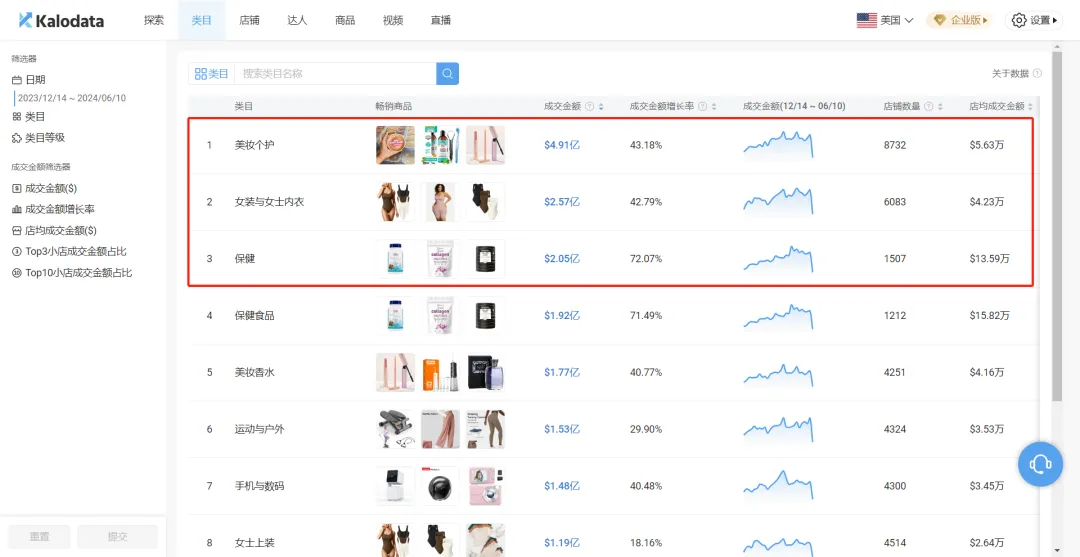Click the 成交金额 column info icon
The width and height of the screenshot is (1080, 557).
tap(590, 106)
